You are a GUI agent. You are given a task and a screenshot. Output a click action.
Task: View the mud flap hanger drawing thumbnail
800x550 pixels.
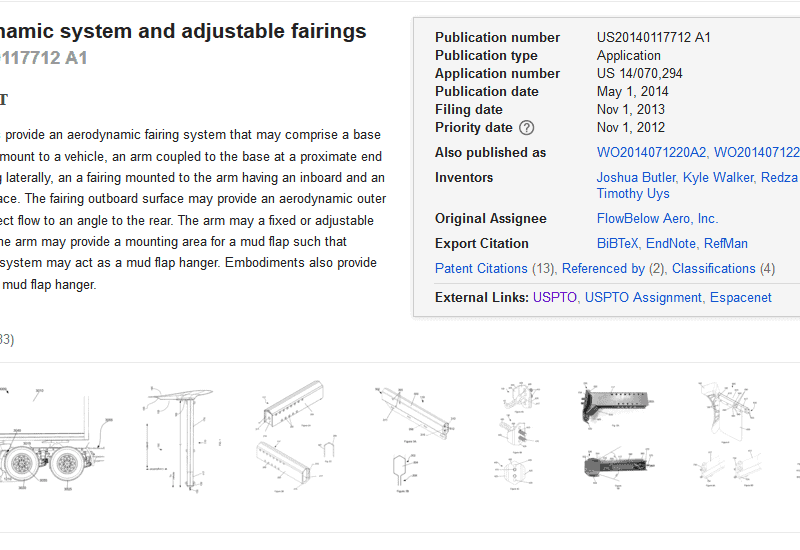[x=727, y=435]
